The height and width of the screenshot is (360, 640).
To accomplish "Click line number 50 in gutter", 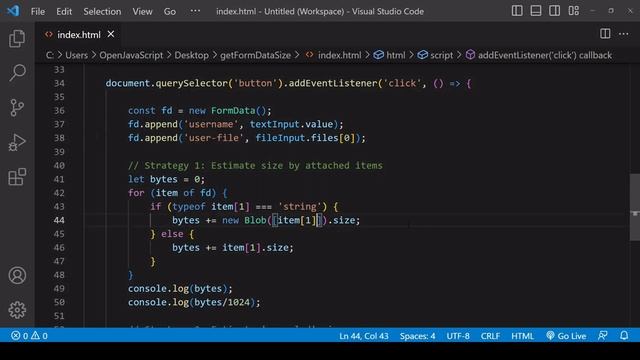I will [x=59, y=302].
